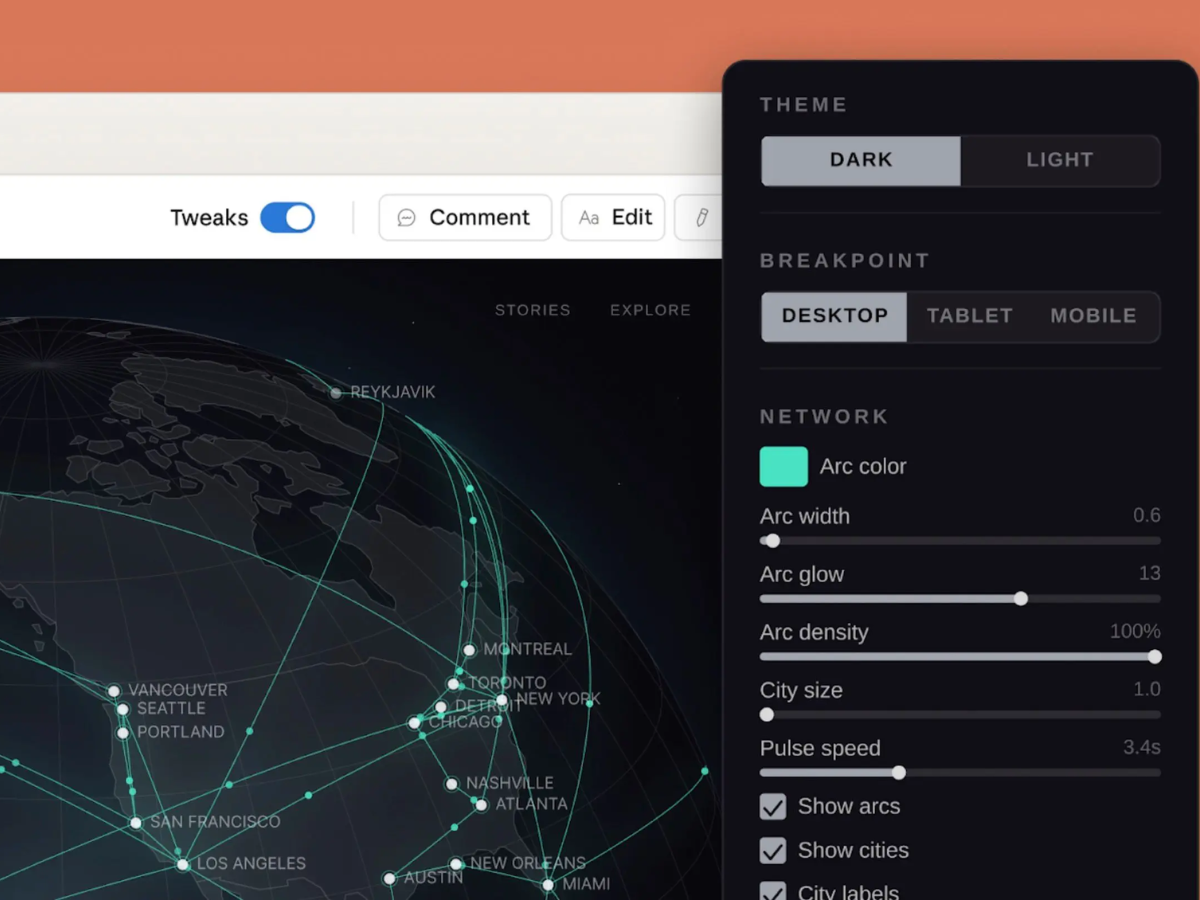Select the DESKTOP breakpoint
The width and height of the screenshot is (1200, 900).
click(834, 316)
